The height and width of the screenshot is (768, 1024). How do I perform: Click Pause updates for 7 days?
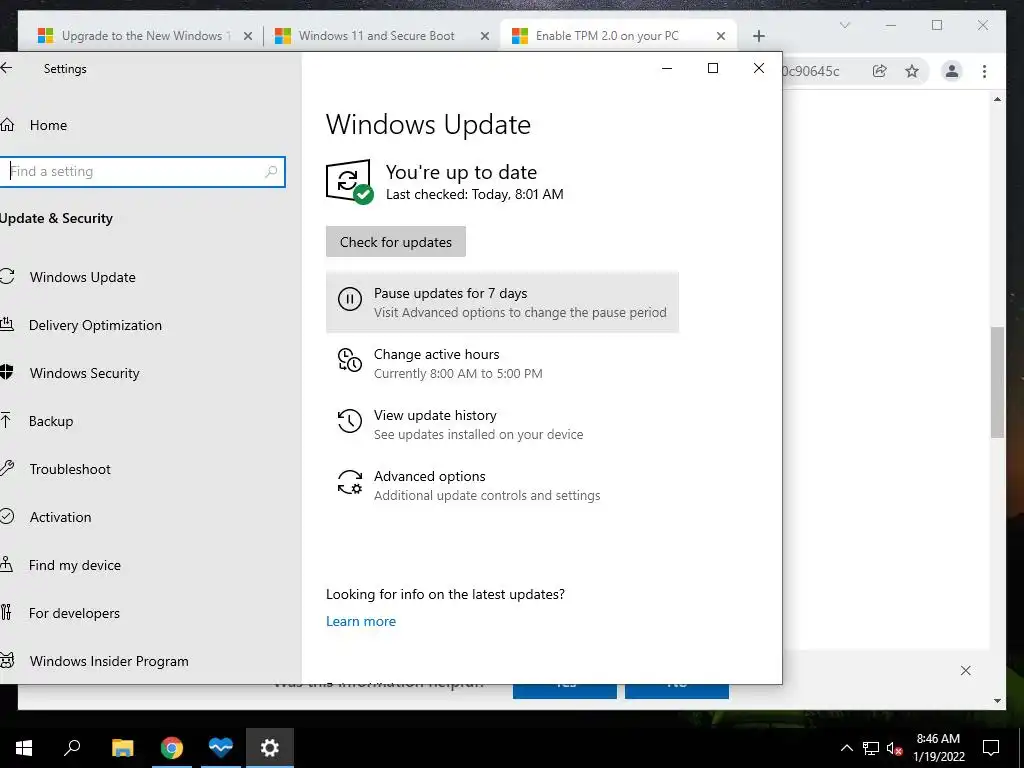click(502, 302)
